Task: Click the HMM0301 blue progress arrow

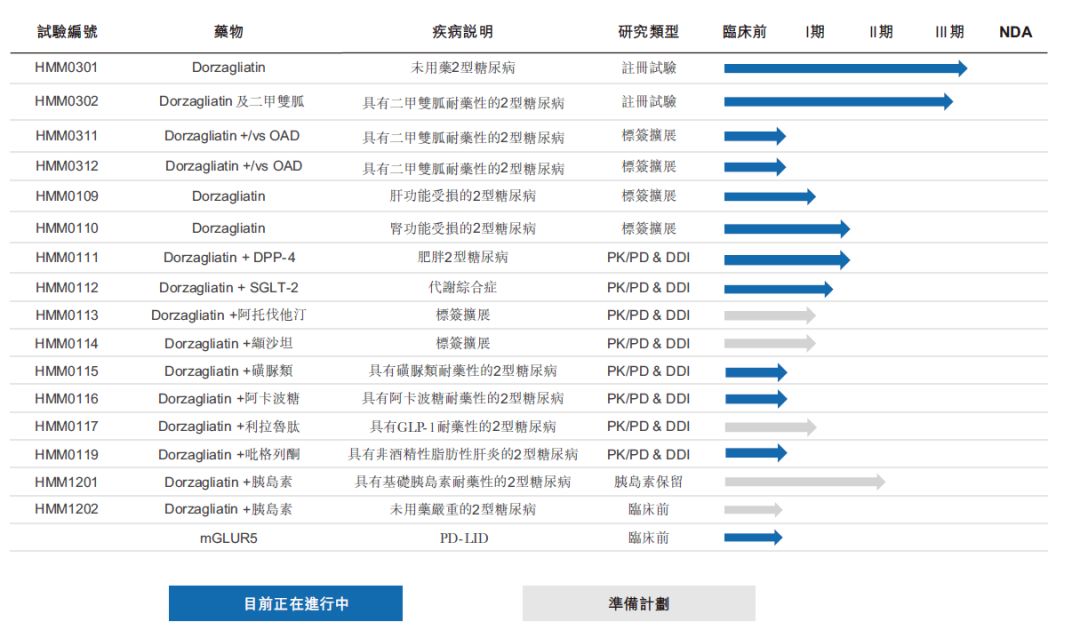Action: tap(846, 68)
